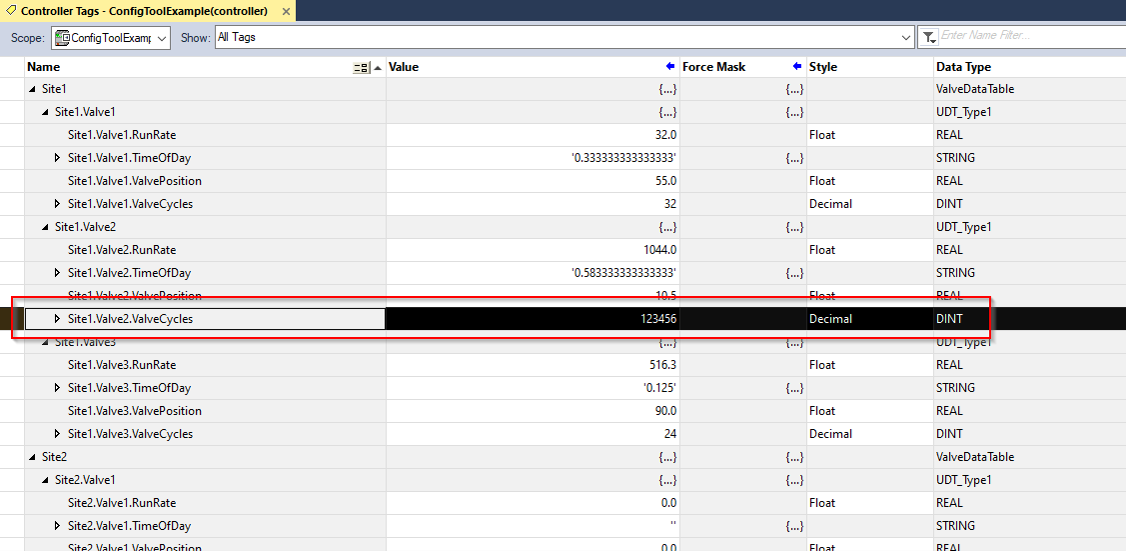Click value '0.583333333333333' of Valve2.TimeOfDay
Image resolution: width=1126 pixels, height=551 pixels.
pyautogui.click(x=623, y=272)
